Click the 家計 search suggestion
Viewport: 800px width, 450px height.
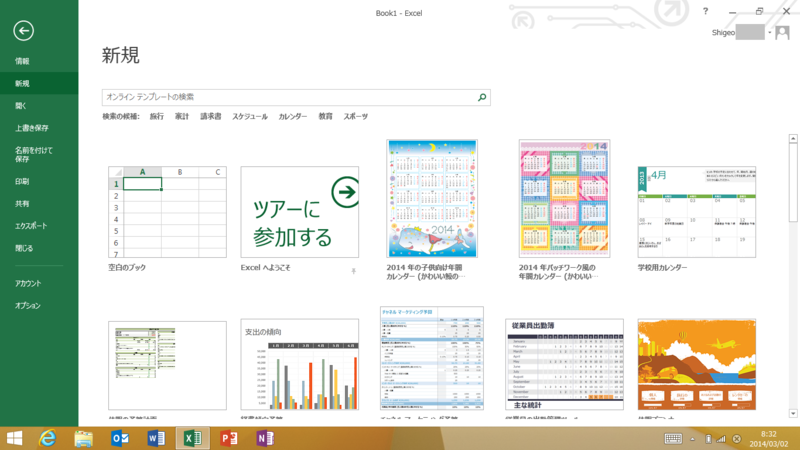click(x=182, y=116)
